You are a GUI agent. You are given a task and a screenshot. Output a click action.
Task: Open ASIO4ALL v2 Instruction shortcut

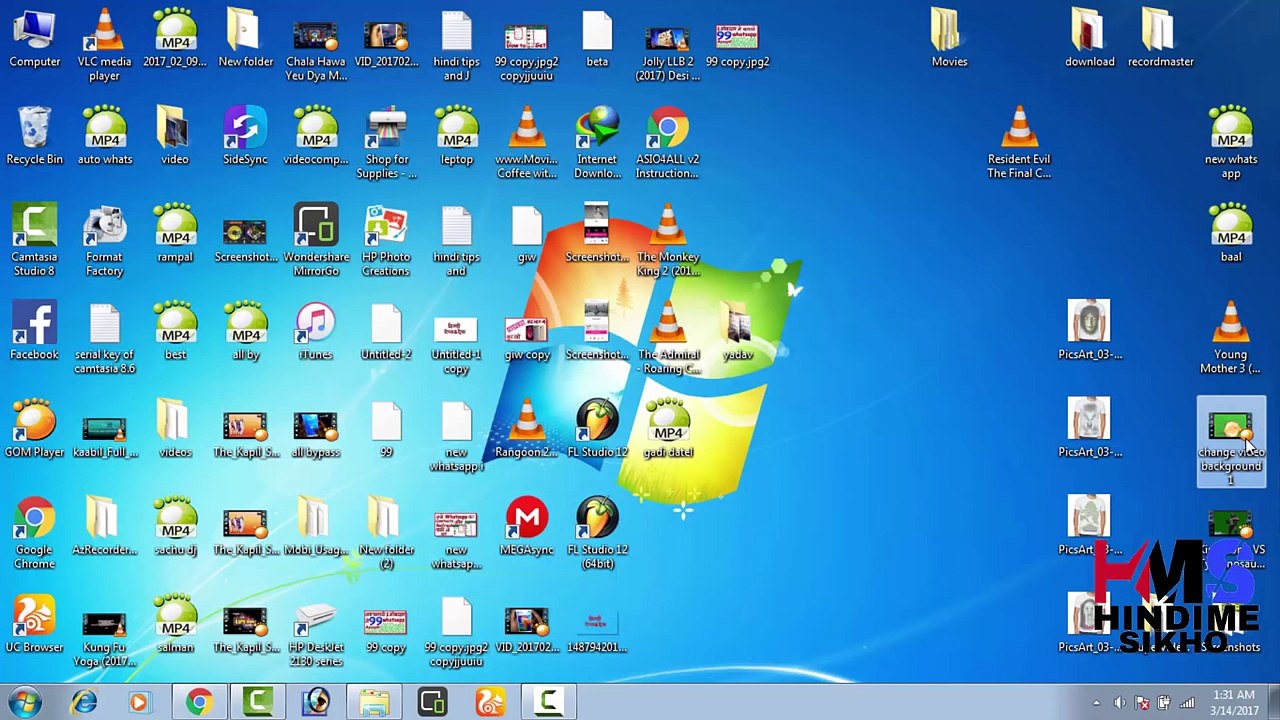pyautogui.click(x=667, y=142)
